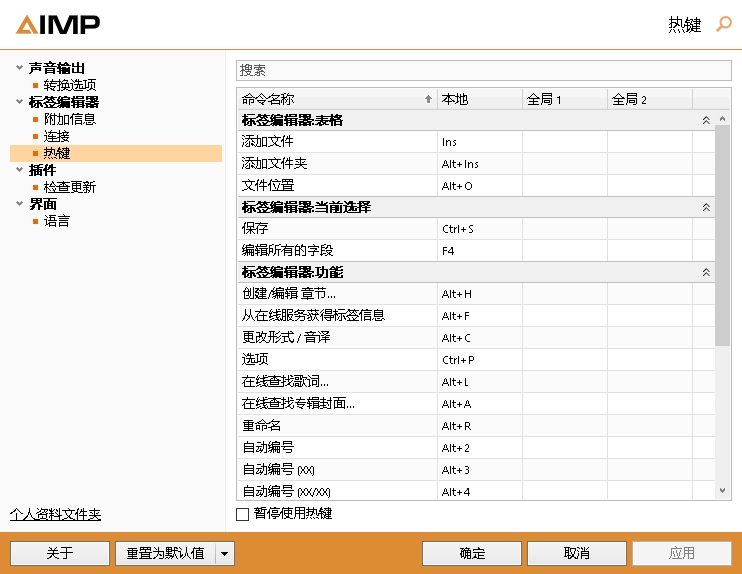The width and height of the screenshot is (742, 574).
Task: Collapse the 标签编辑器:表格 group
Action: [706, 120]
